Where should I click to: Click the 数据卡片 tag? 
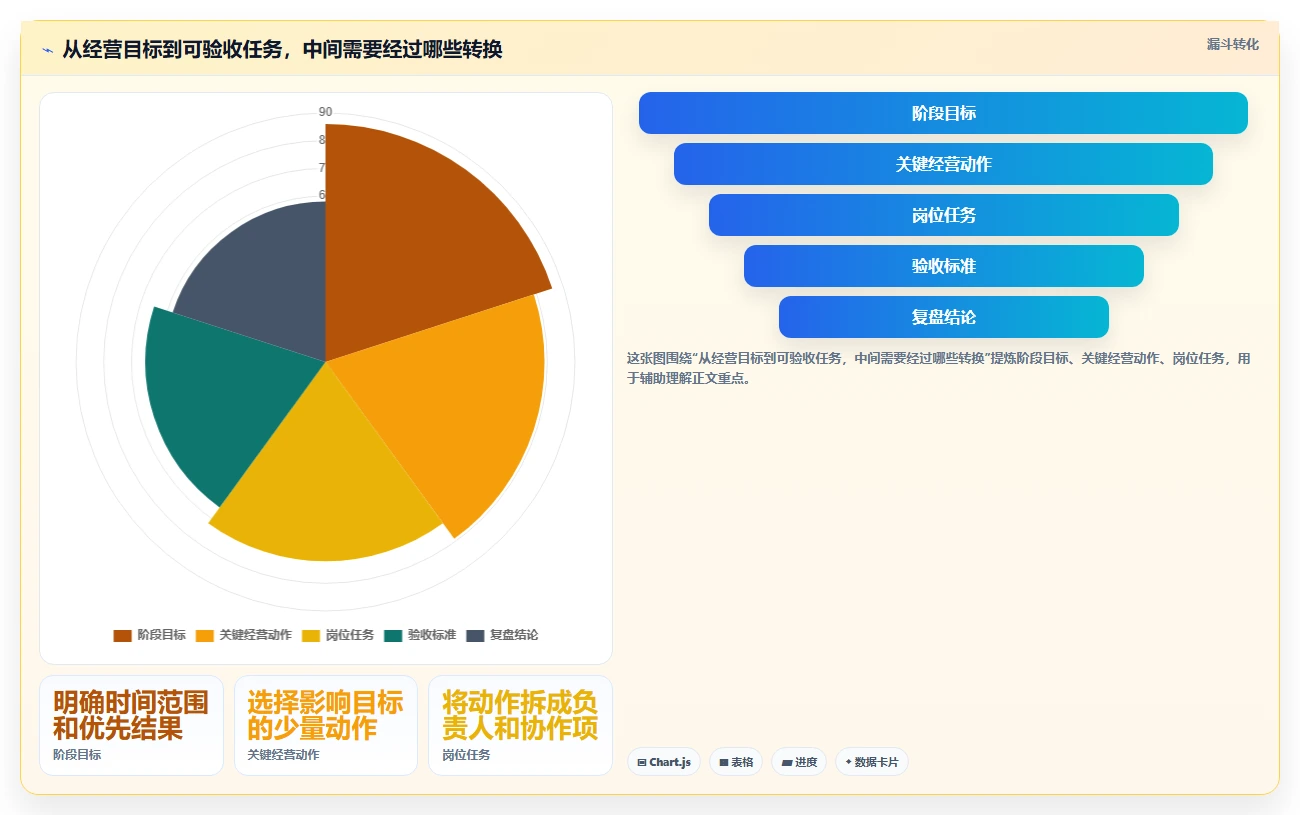click(x=872, y=762)
